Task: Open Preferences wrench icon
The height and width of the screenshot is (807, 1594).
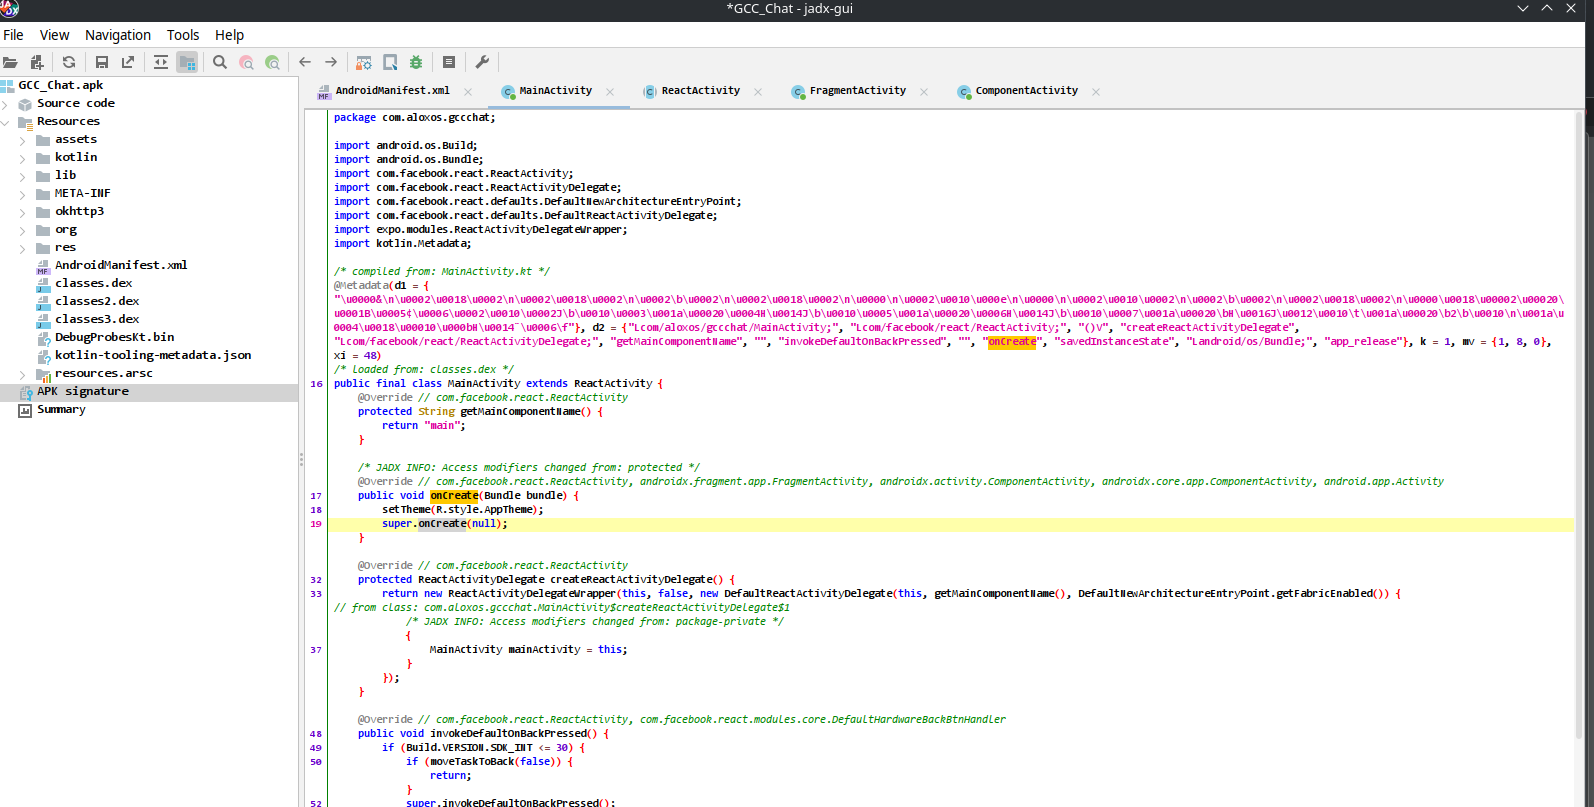Action: [482, 62]
